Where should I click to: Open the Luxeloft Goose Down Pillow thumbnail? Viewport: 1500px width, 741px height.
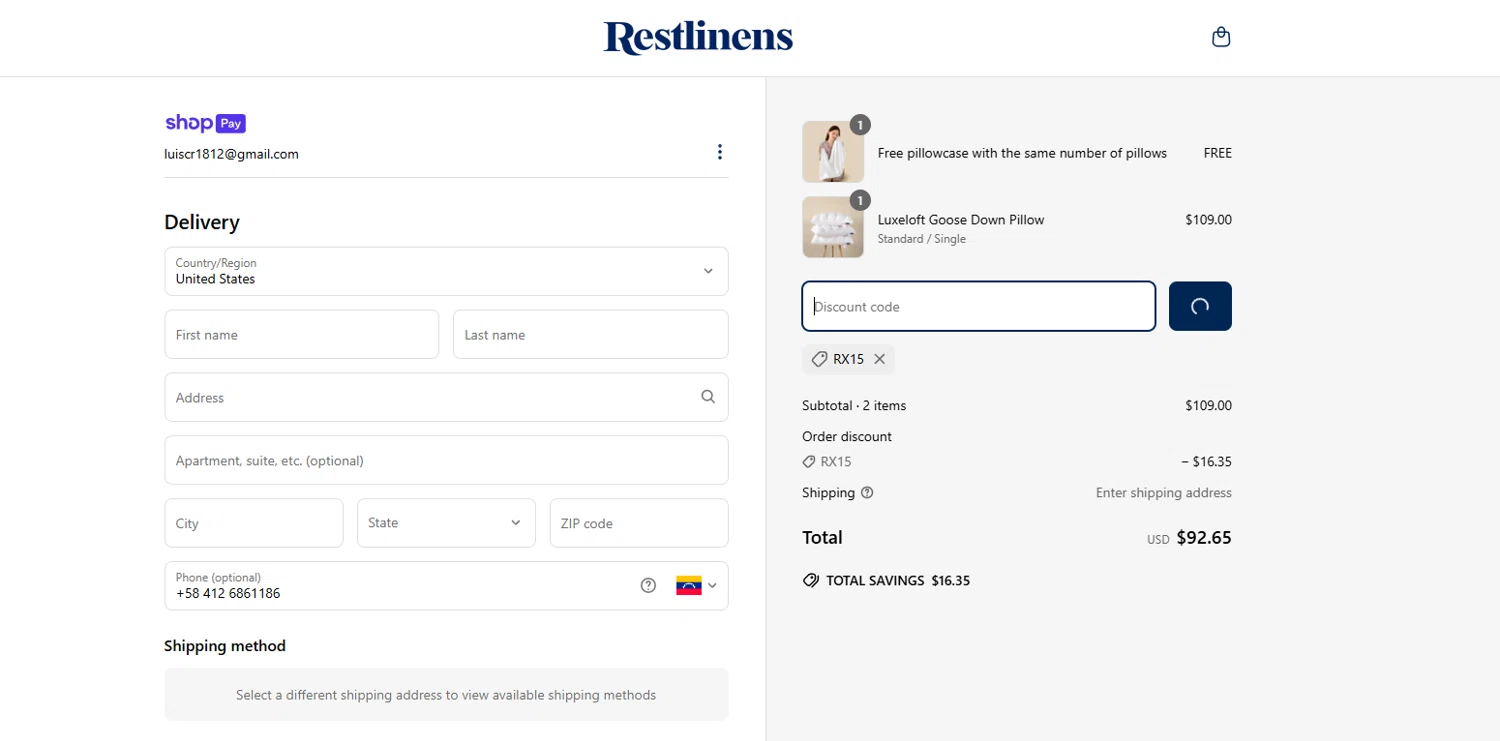click(x=833, y=227)
